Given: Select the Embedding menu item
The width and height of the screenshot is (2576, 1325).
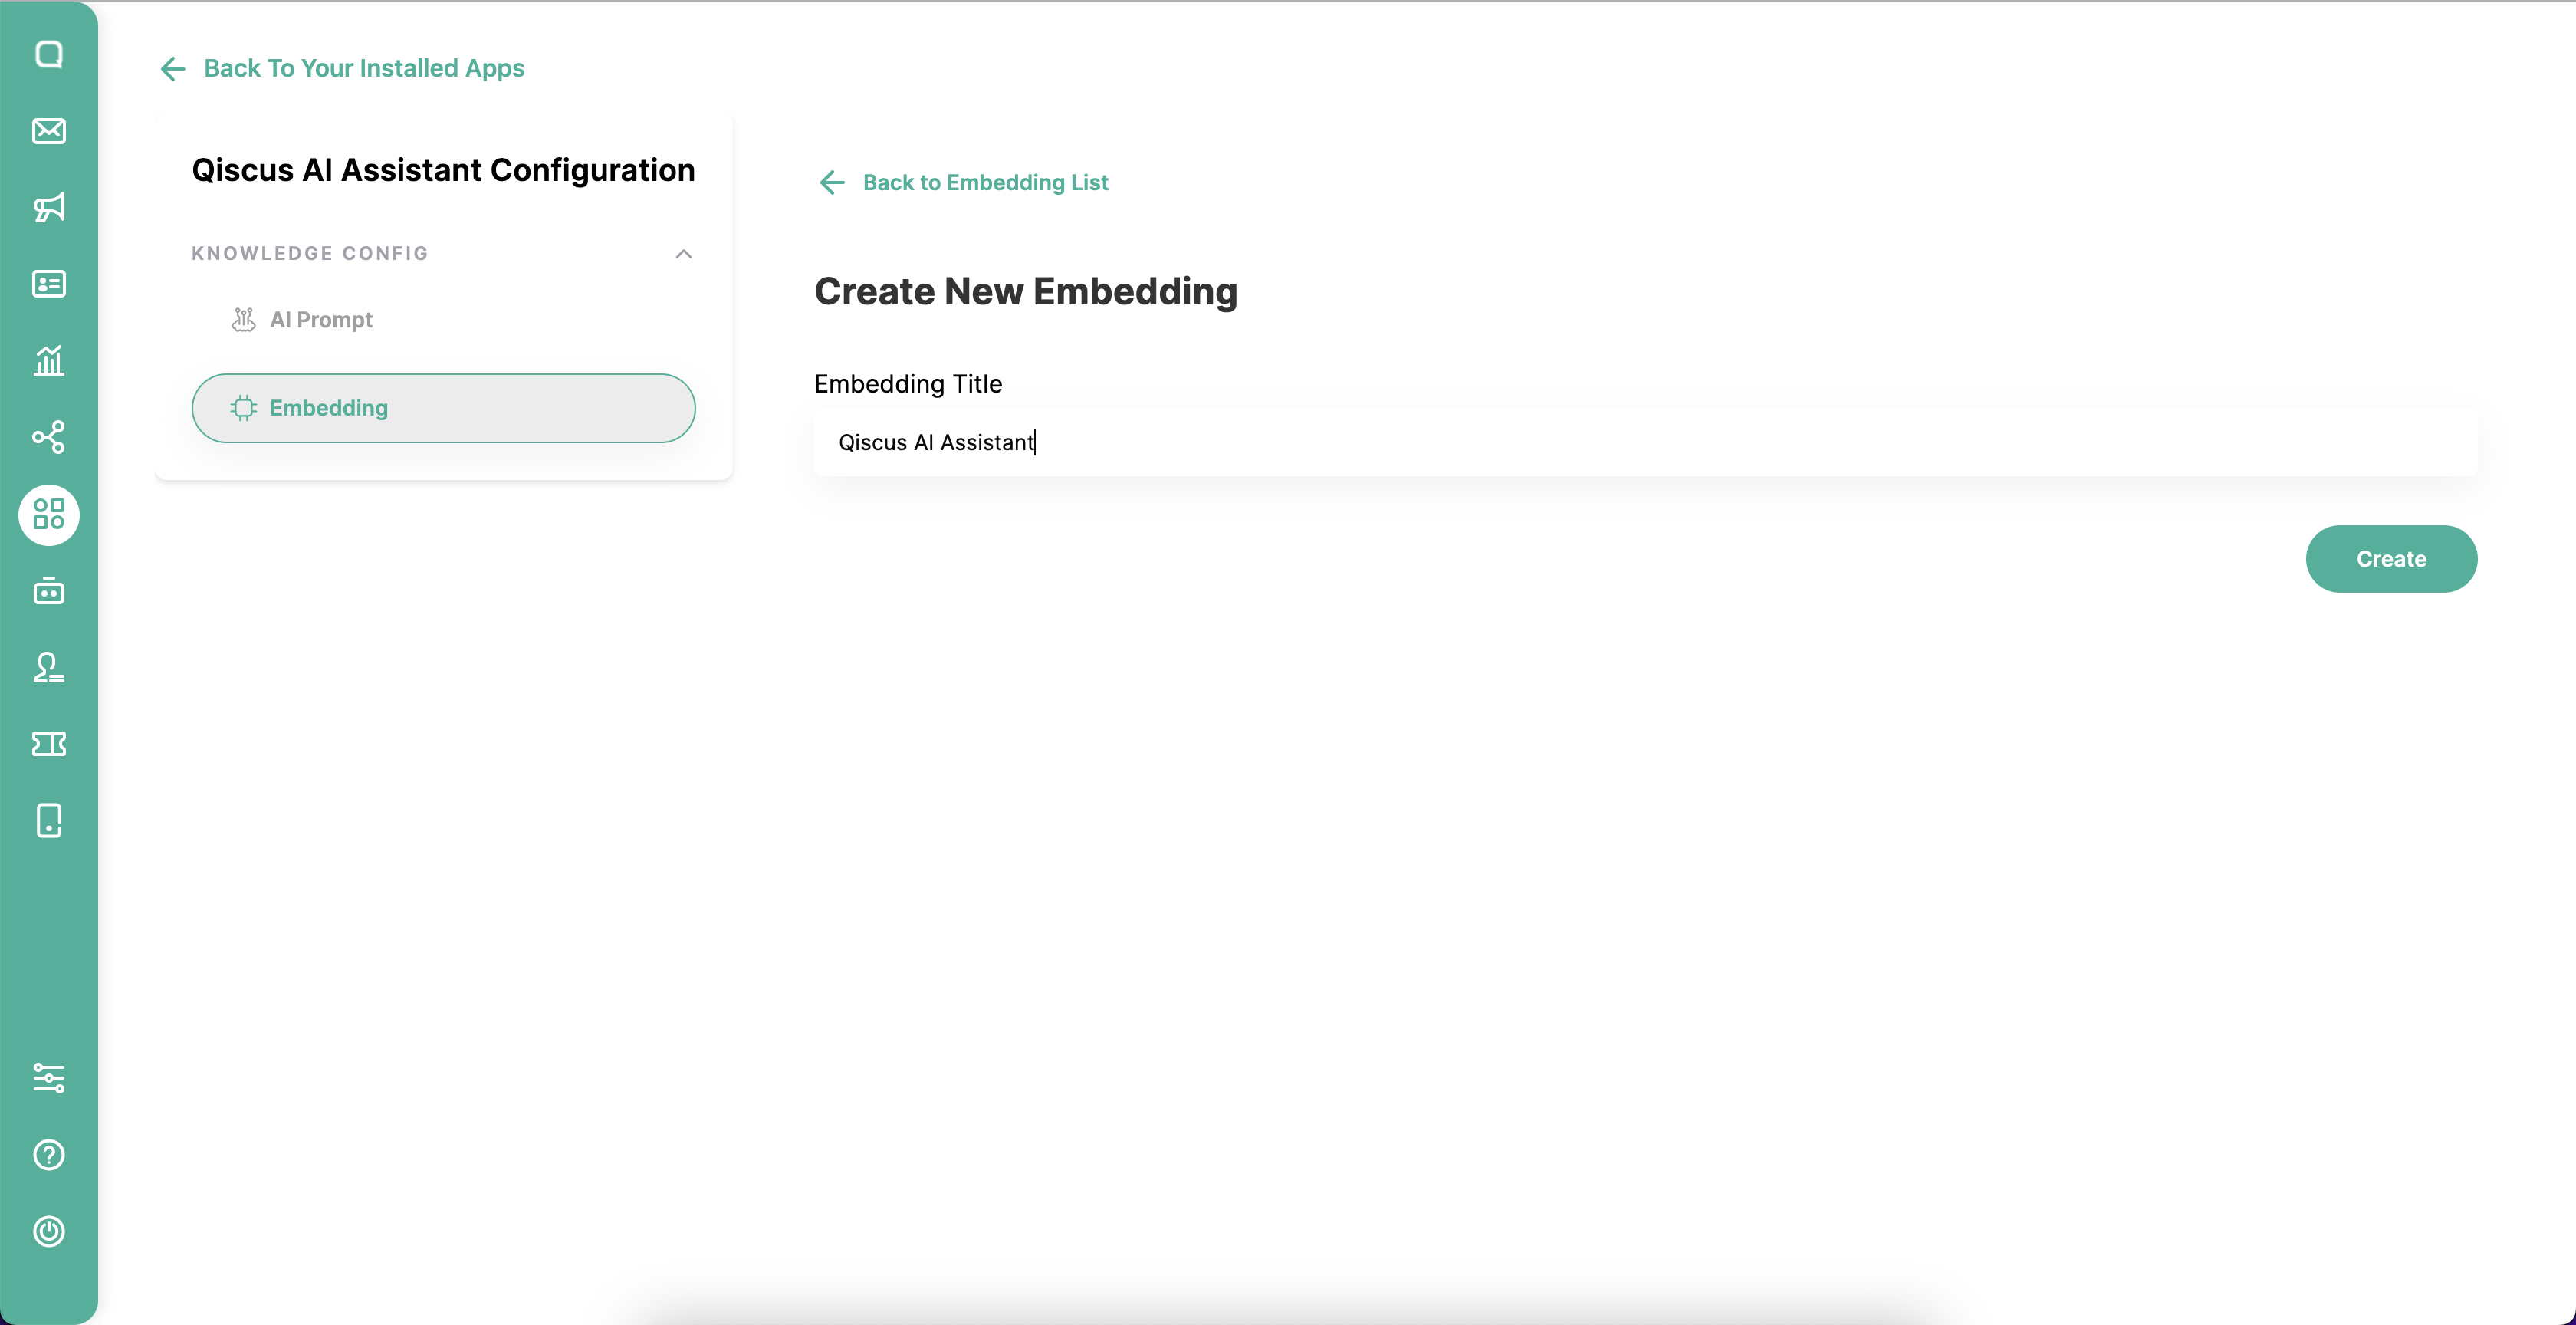Looking at the screenshot, I should click(443, 408).
